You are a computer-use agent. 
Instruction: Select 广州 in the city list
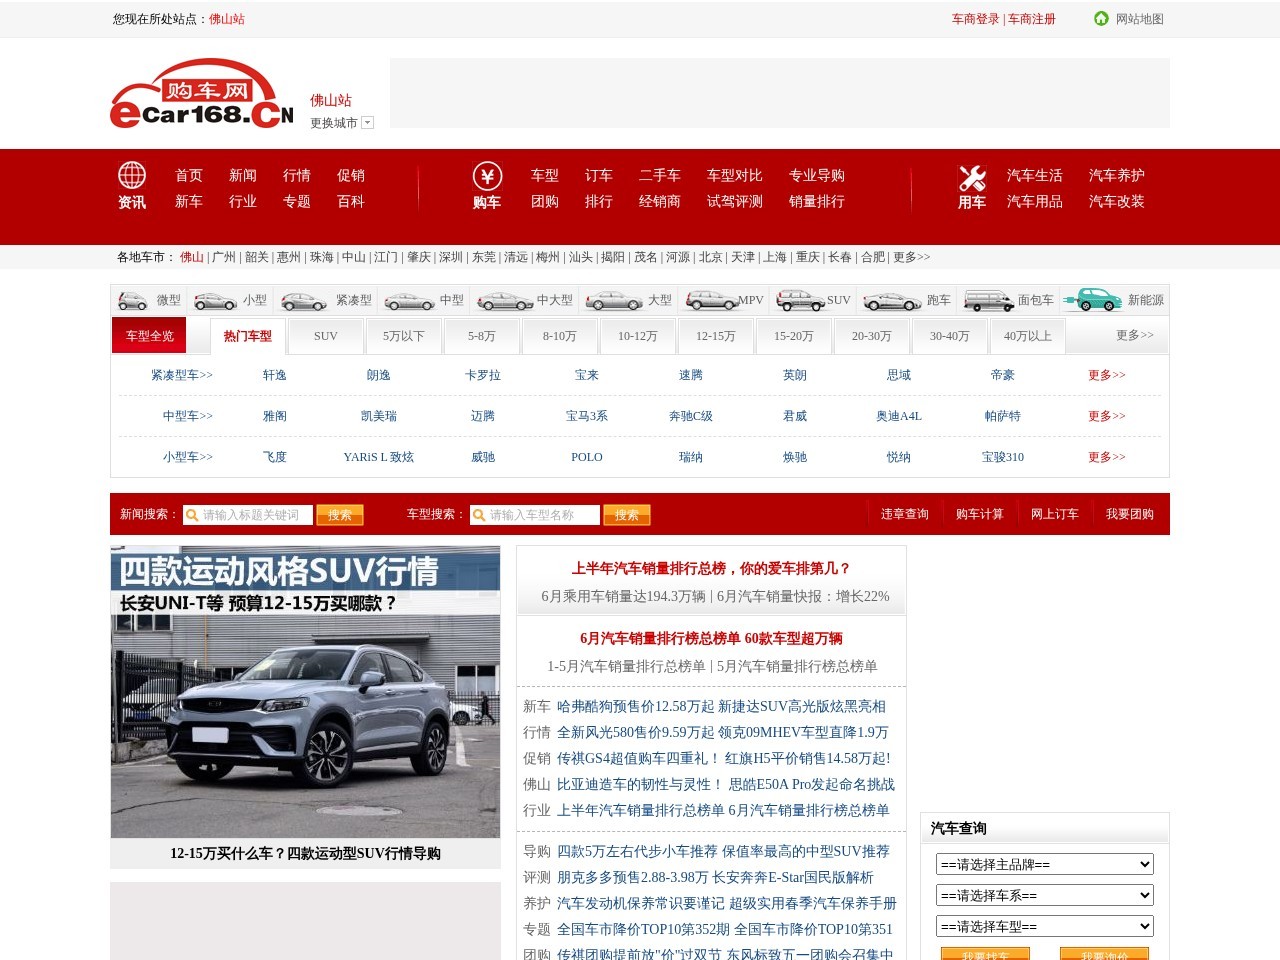coord(224,257)
